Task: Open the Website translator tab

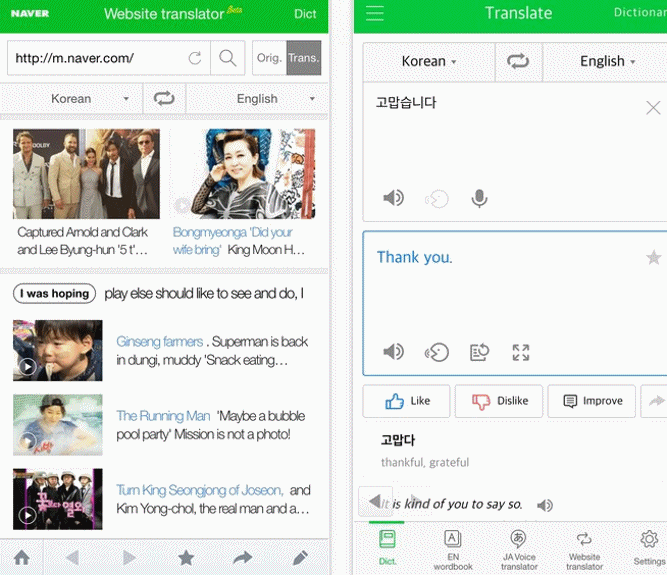Action: click(x=584, y=549)
